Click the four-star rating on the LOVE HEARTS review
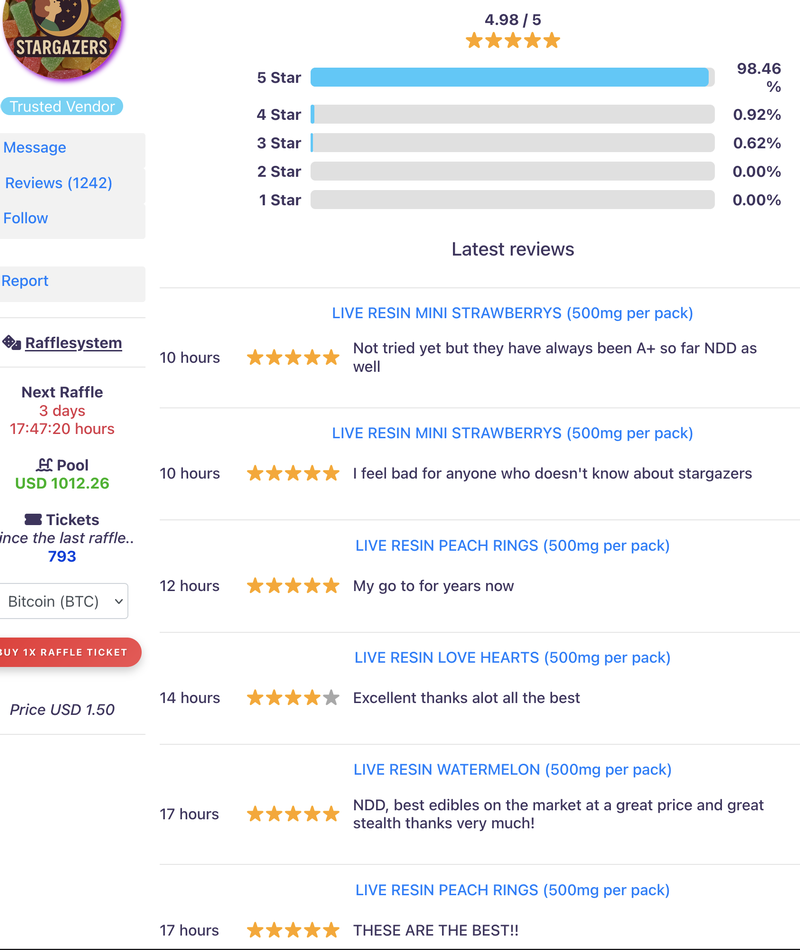800x950 pixels. point(293,698)
